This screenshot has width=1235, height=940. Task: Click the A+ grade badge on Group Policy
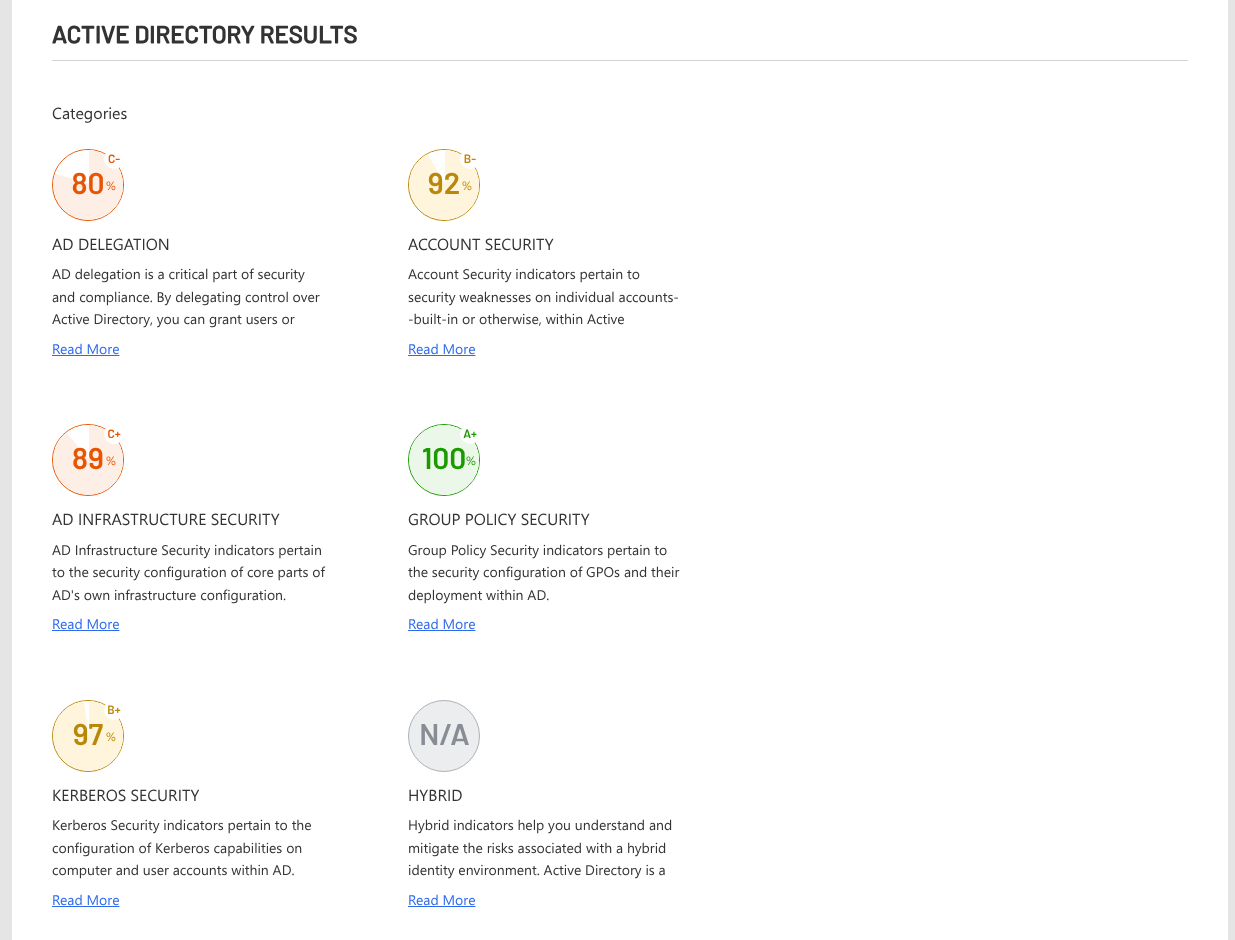pos(470,434)
